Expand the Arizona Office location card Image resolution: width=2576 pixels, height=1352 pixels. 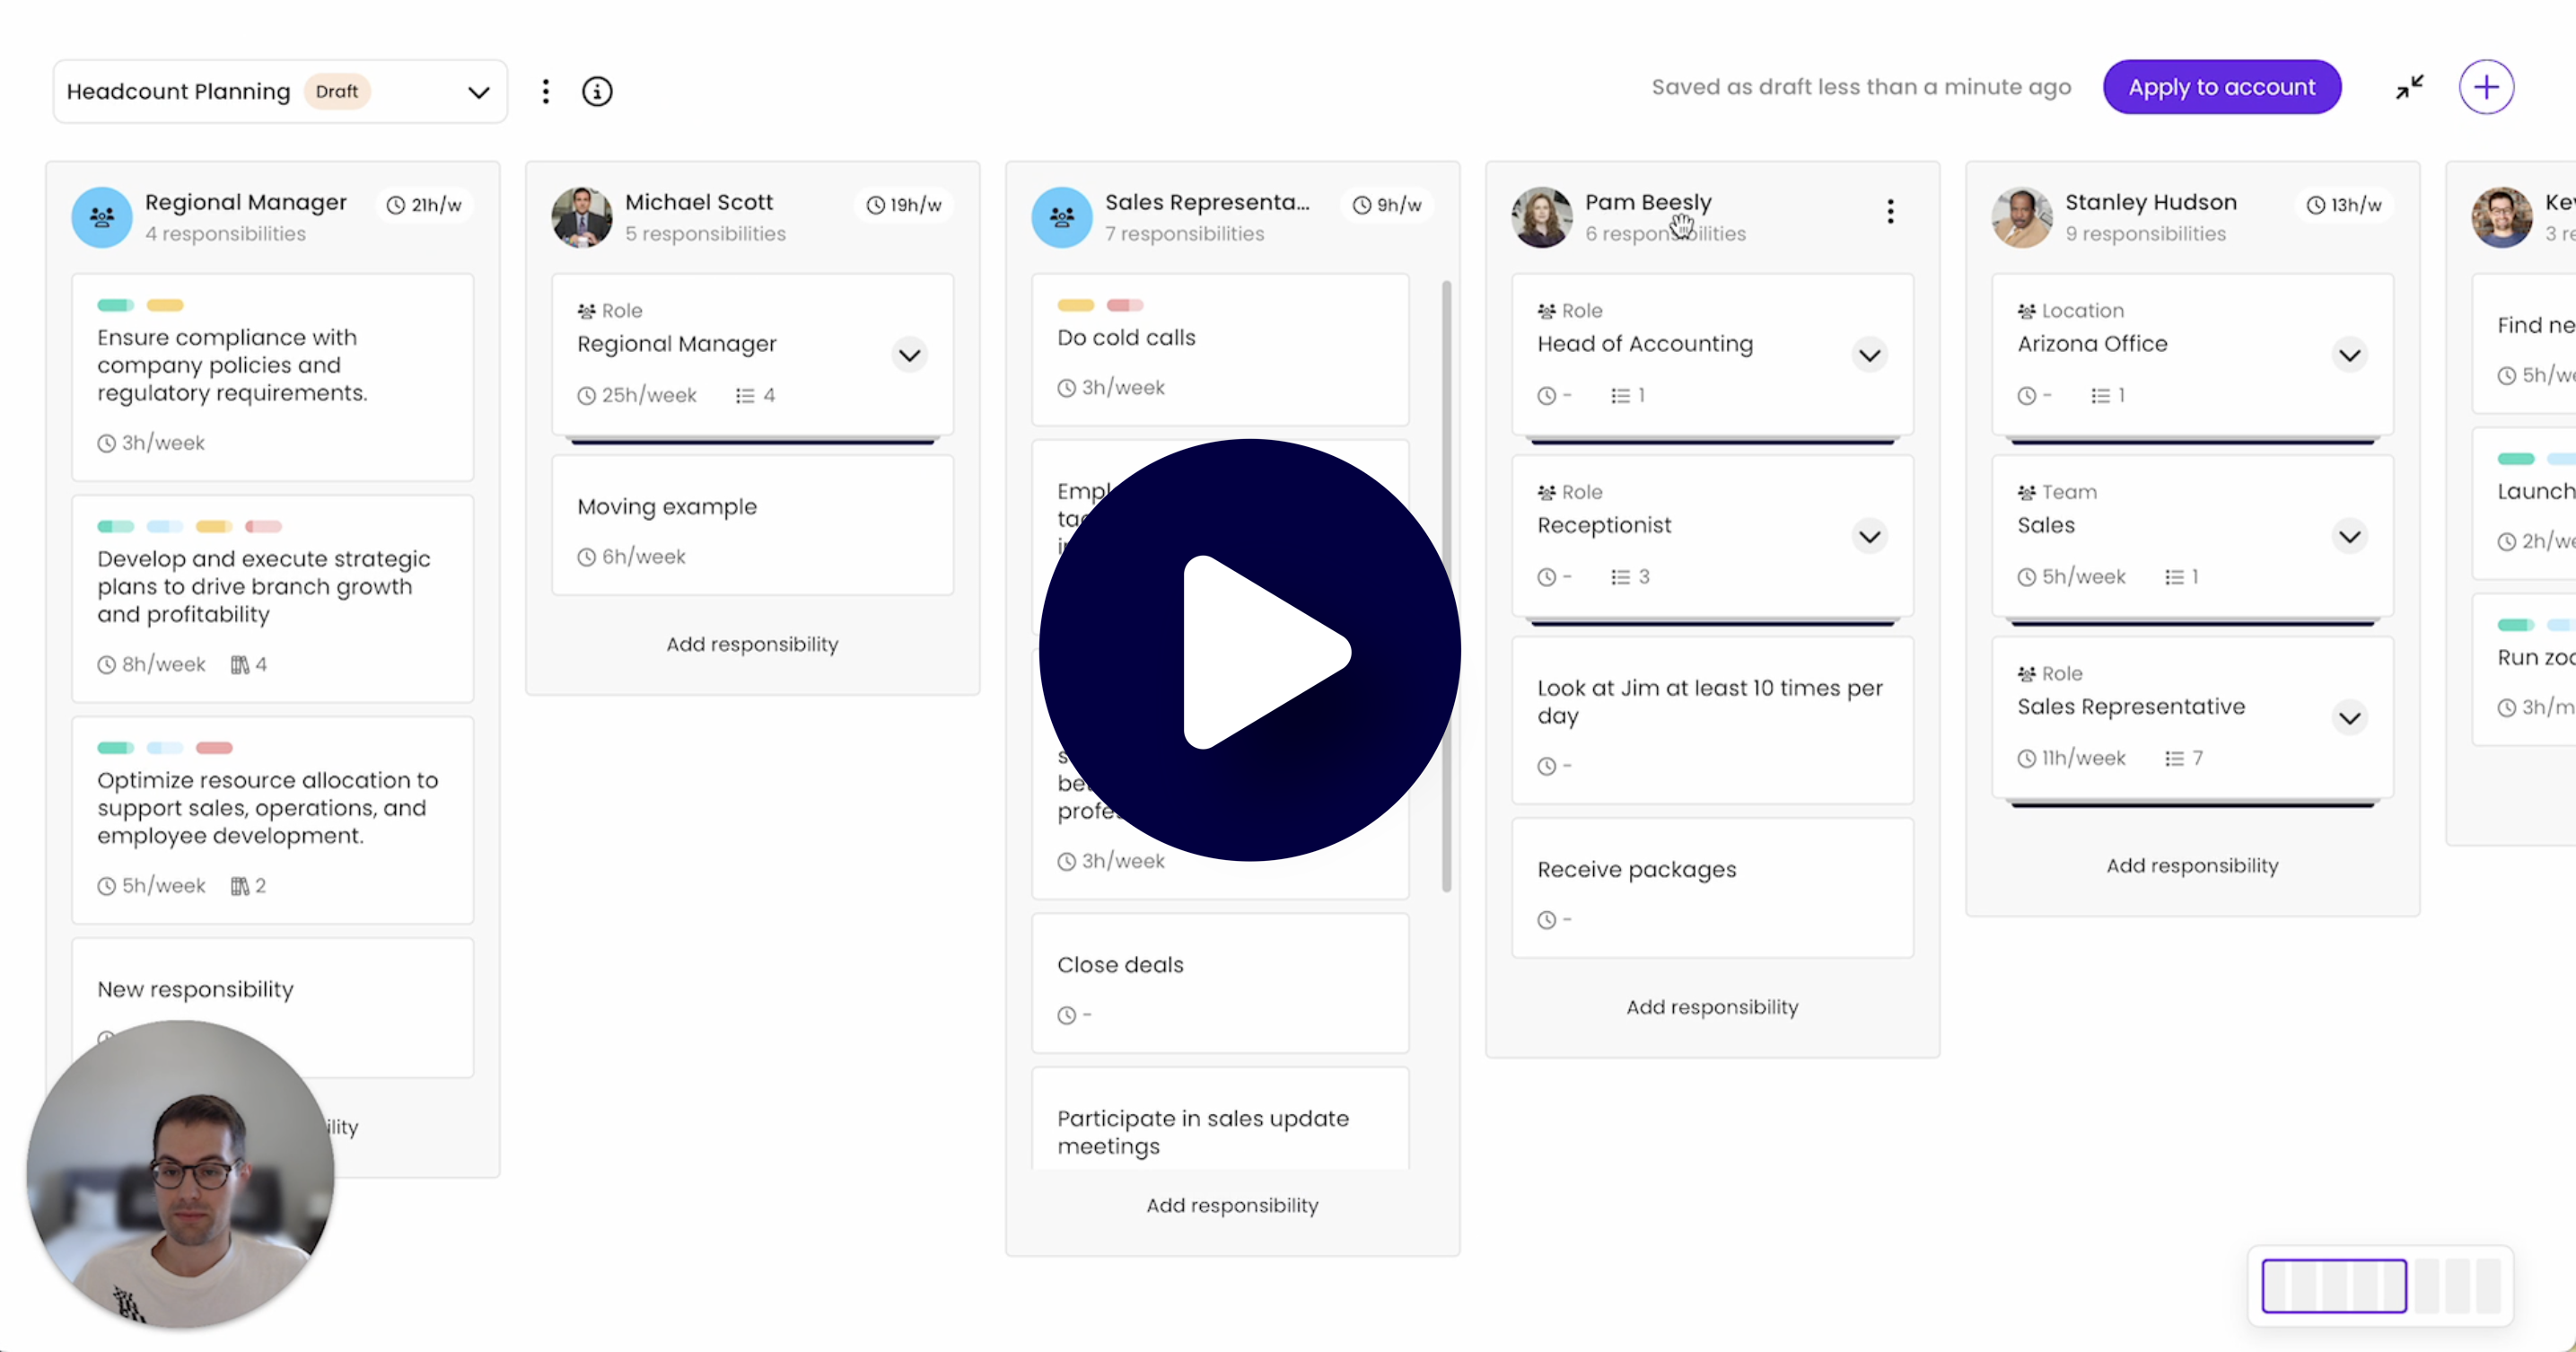(x=2350, y=355)
